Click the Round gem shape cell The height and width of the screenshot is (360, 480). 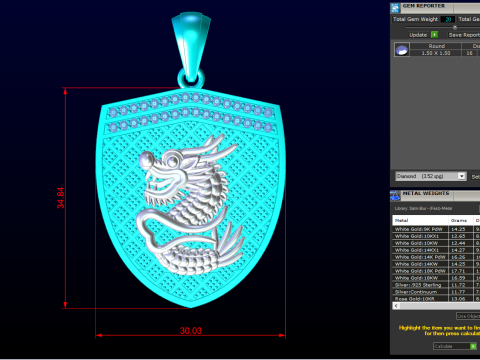point(436,46)
